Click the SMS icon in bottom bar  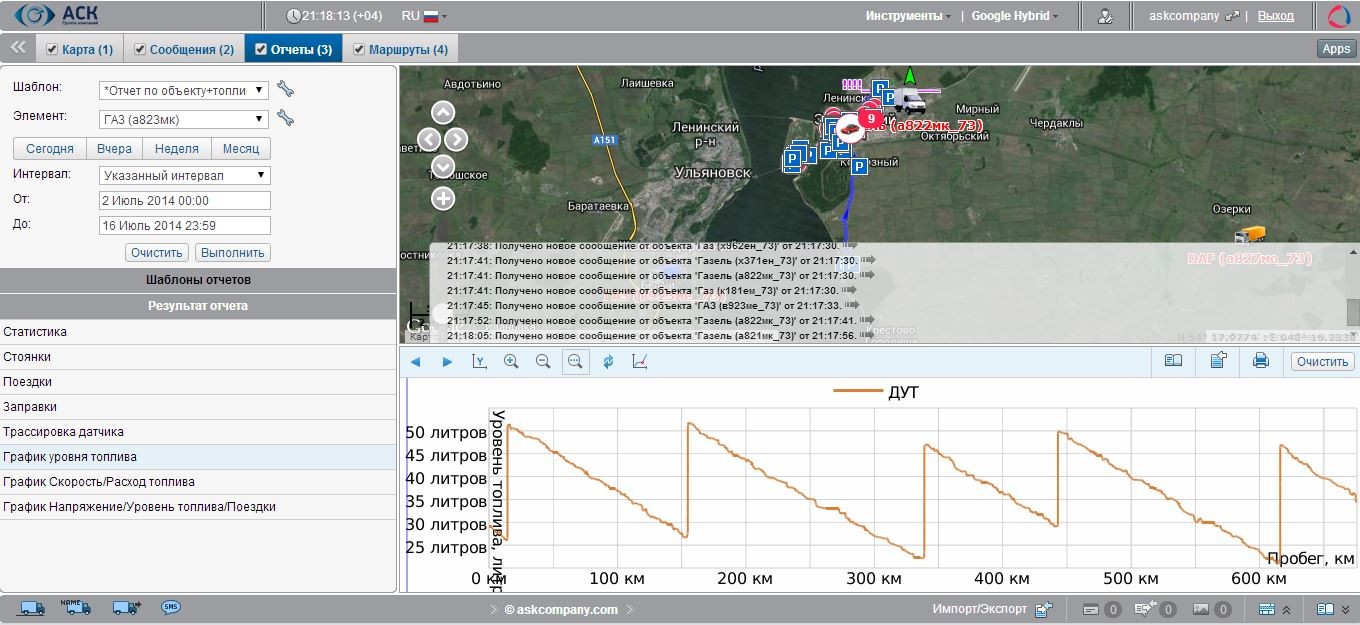point(171,607)
